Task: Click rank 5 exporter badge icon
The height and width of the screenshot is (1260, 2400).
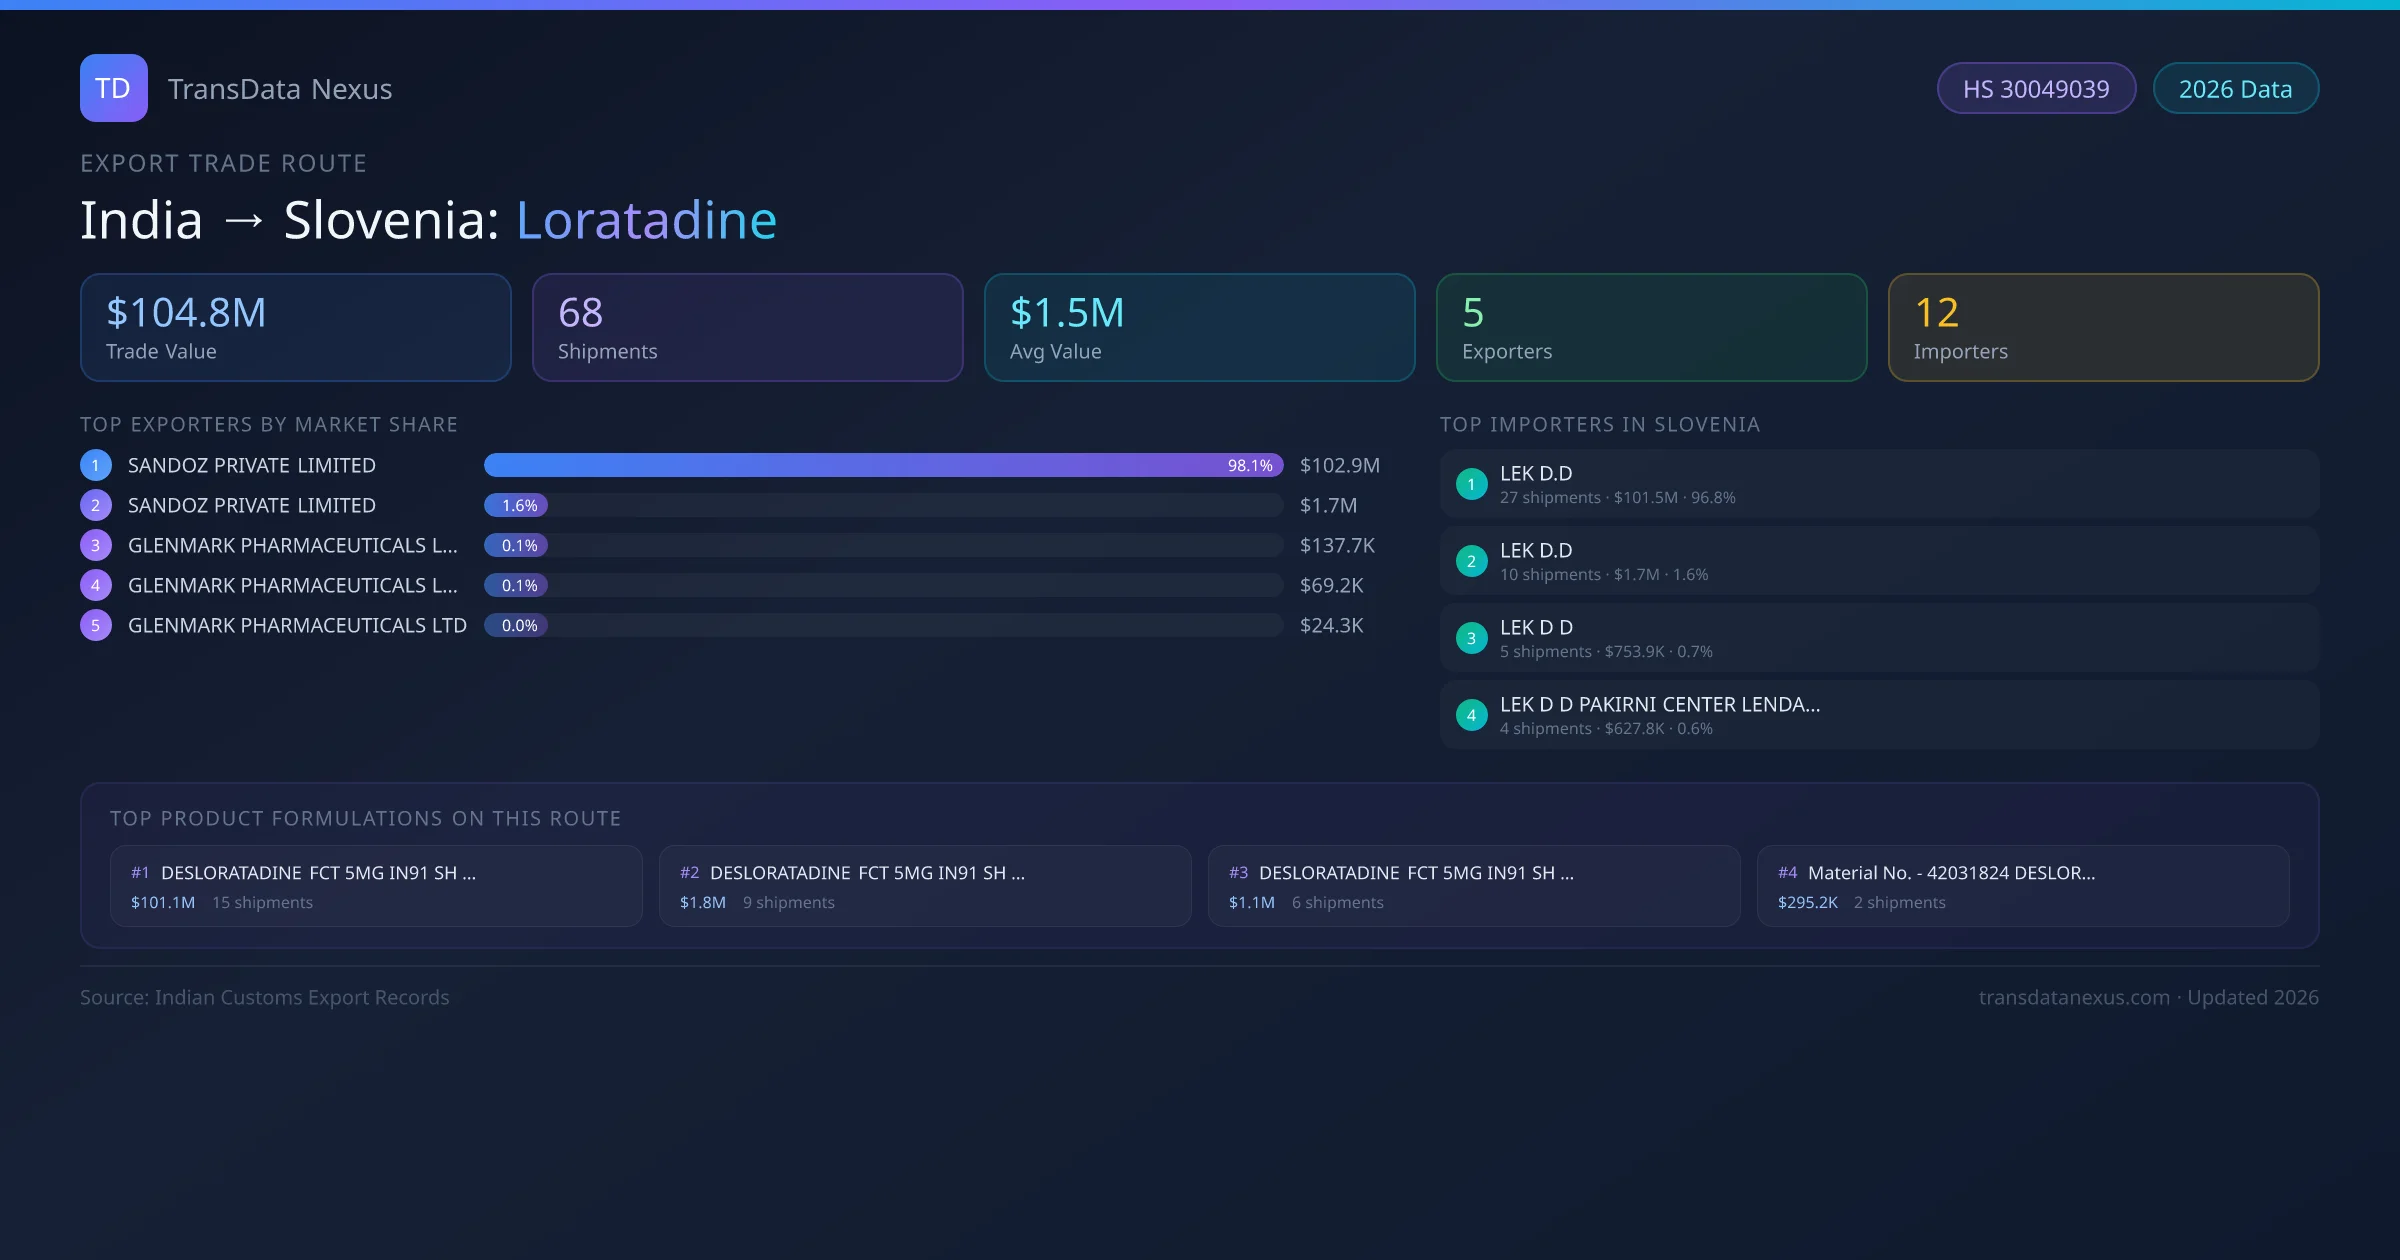Action: pyautogui.click(x=96, y=625)
